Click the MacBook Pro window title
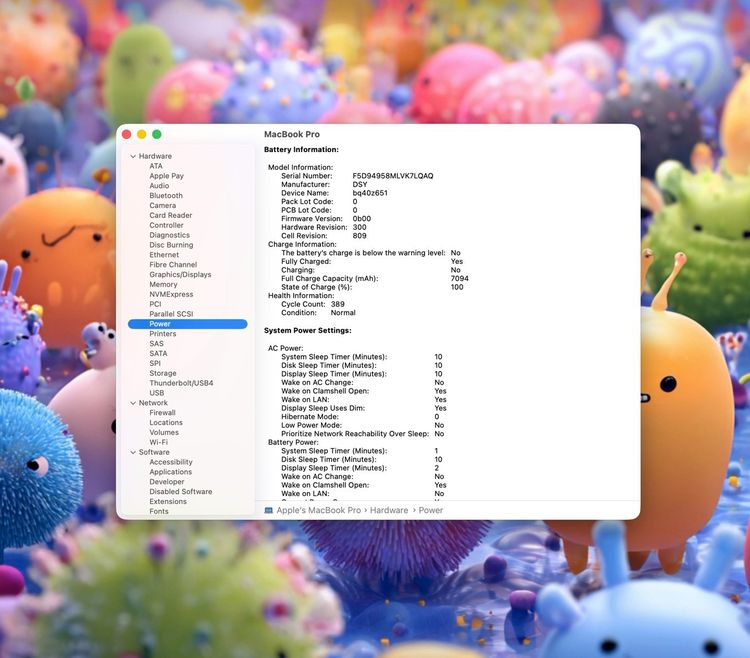Screen dimensions: 750x658 (x=292, y=134)
